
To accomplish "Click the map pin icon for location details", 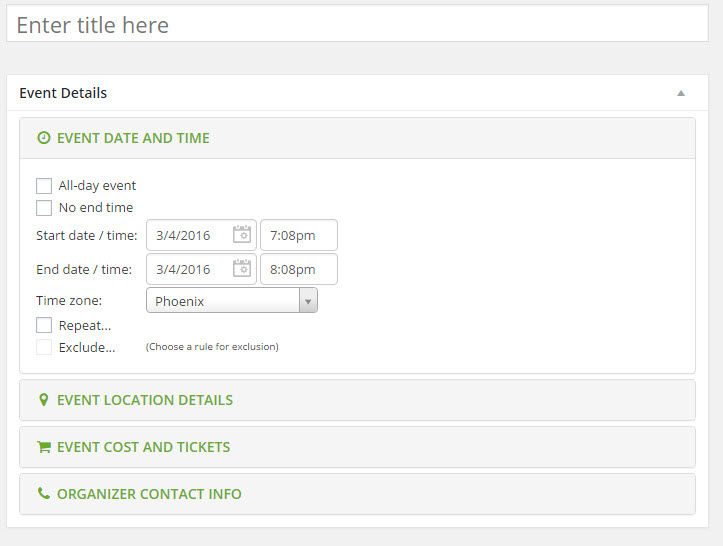I will tap(43, 400).
